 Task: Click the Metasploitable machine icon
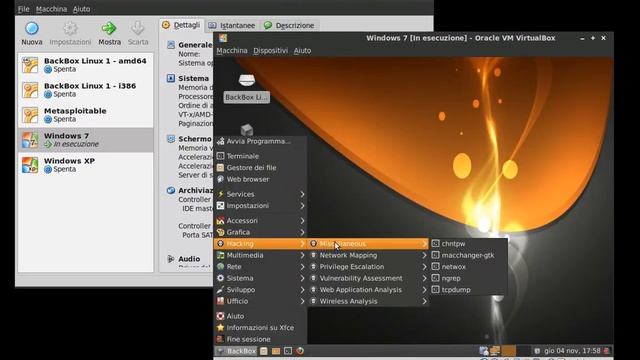[30, 115]
